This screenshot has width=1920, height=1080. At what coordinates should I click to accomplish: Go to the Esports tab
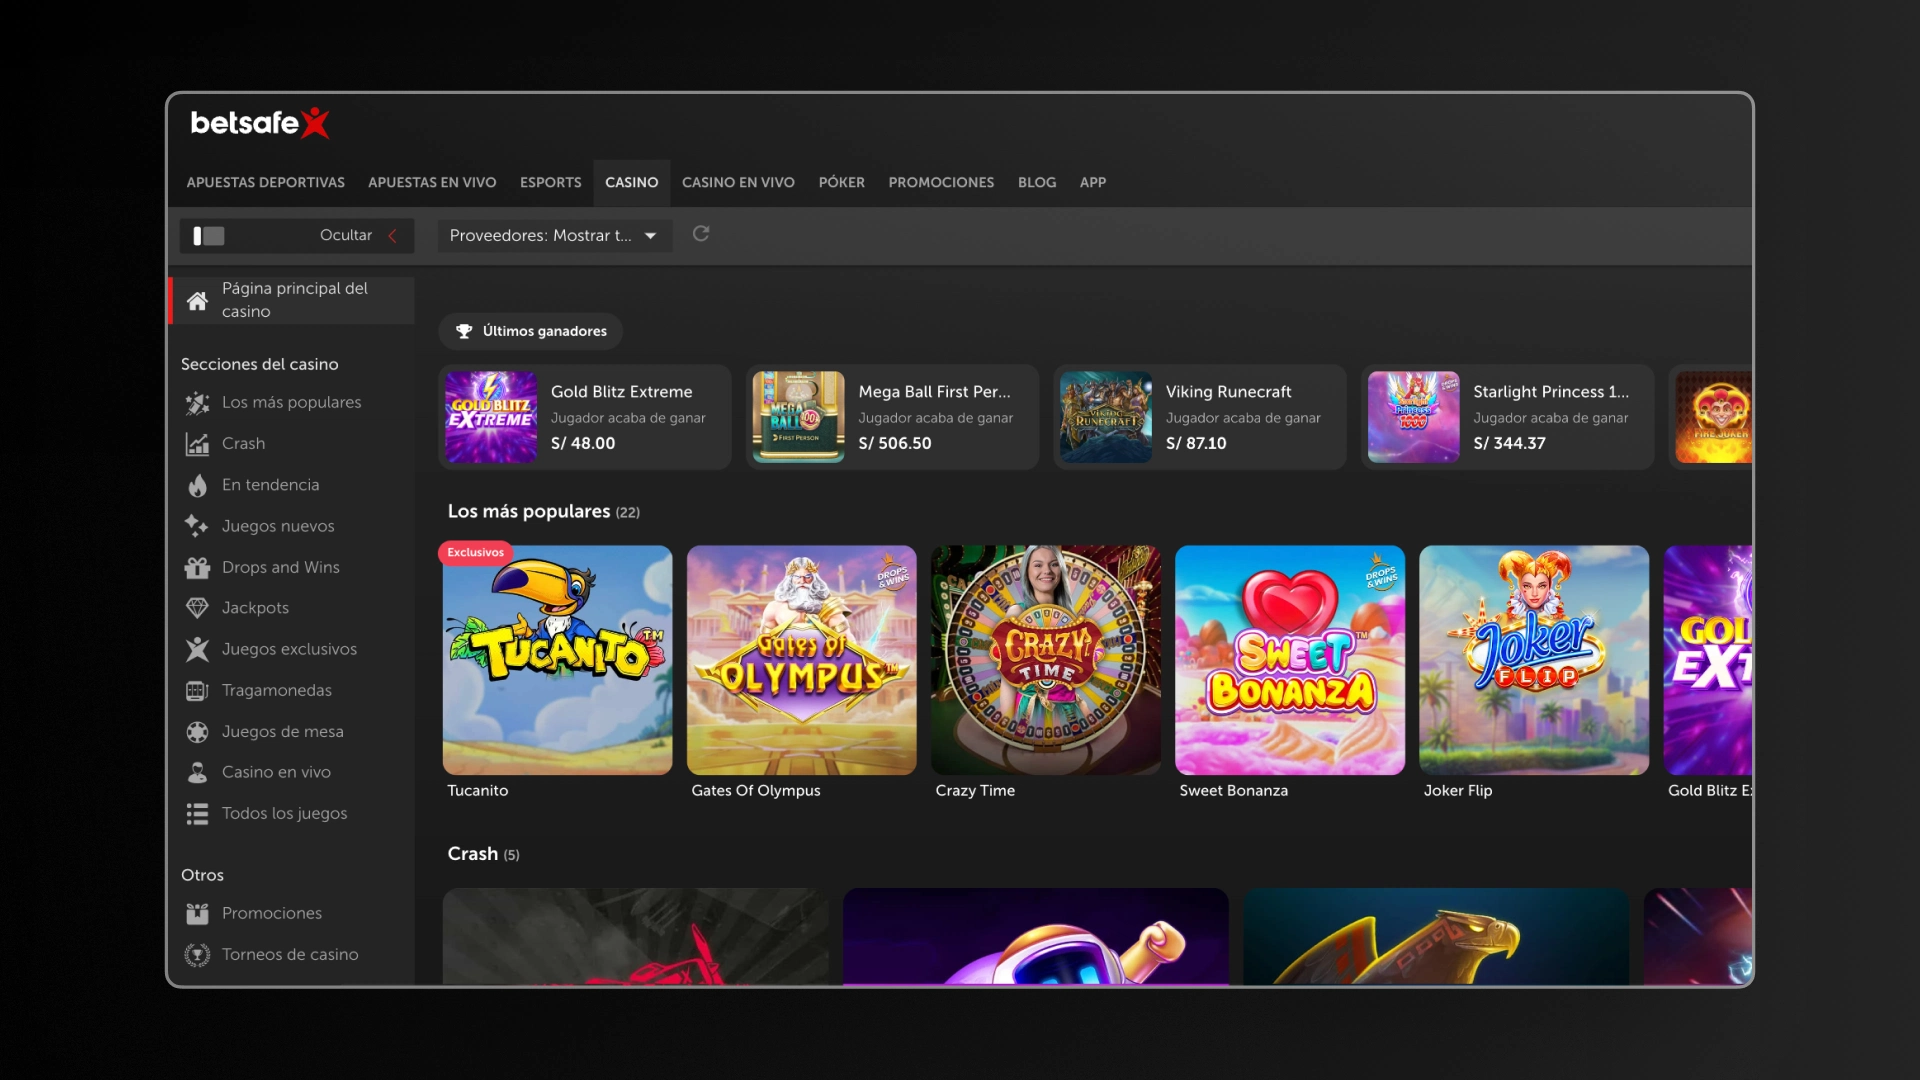[550, 182]
